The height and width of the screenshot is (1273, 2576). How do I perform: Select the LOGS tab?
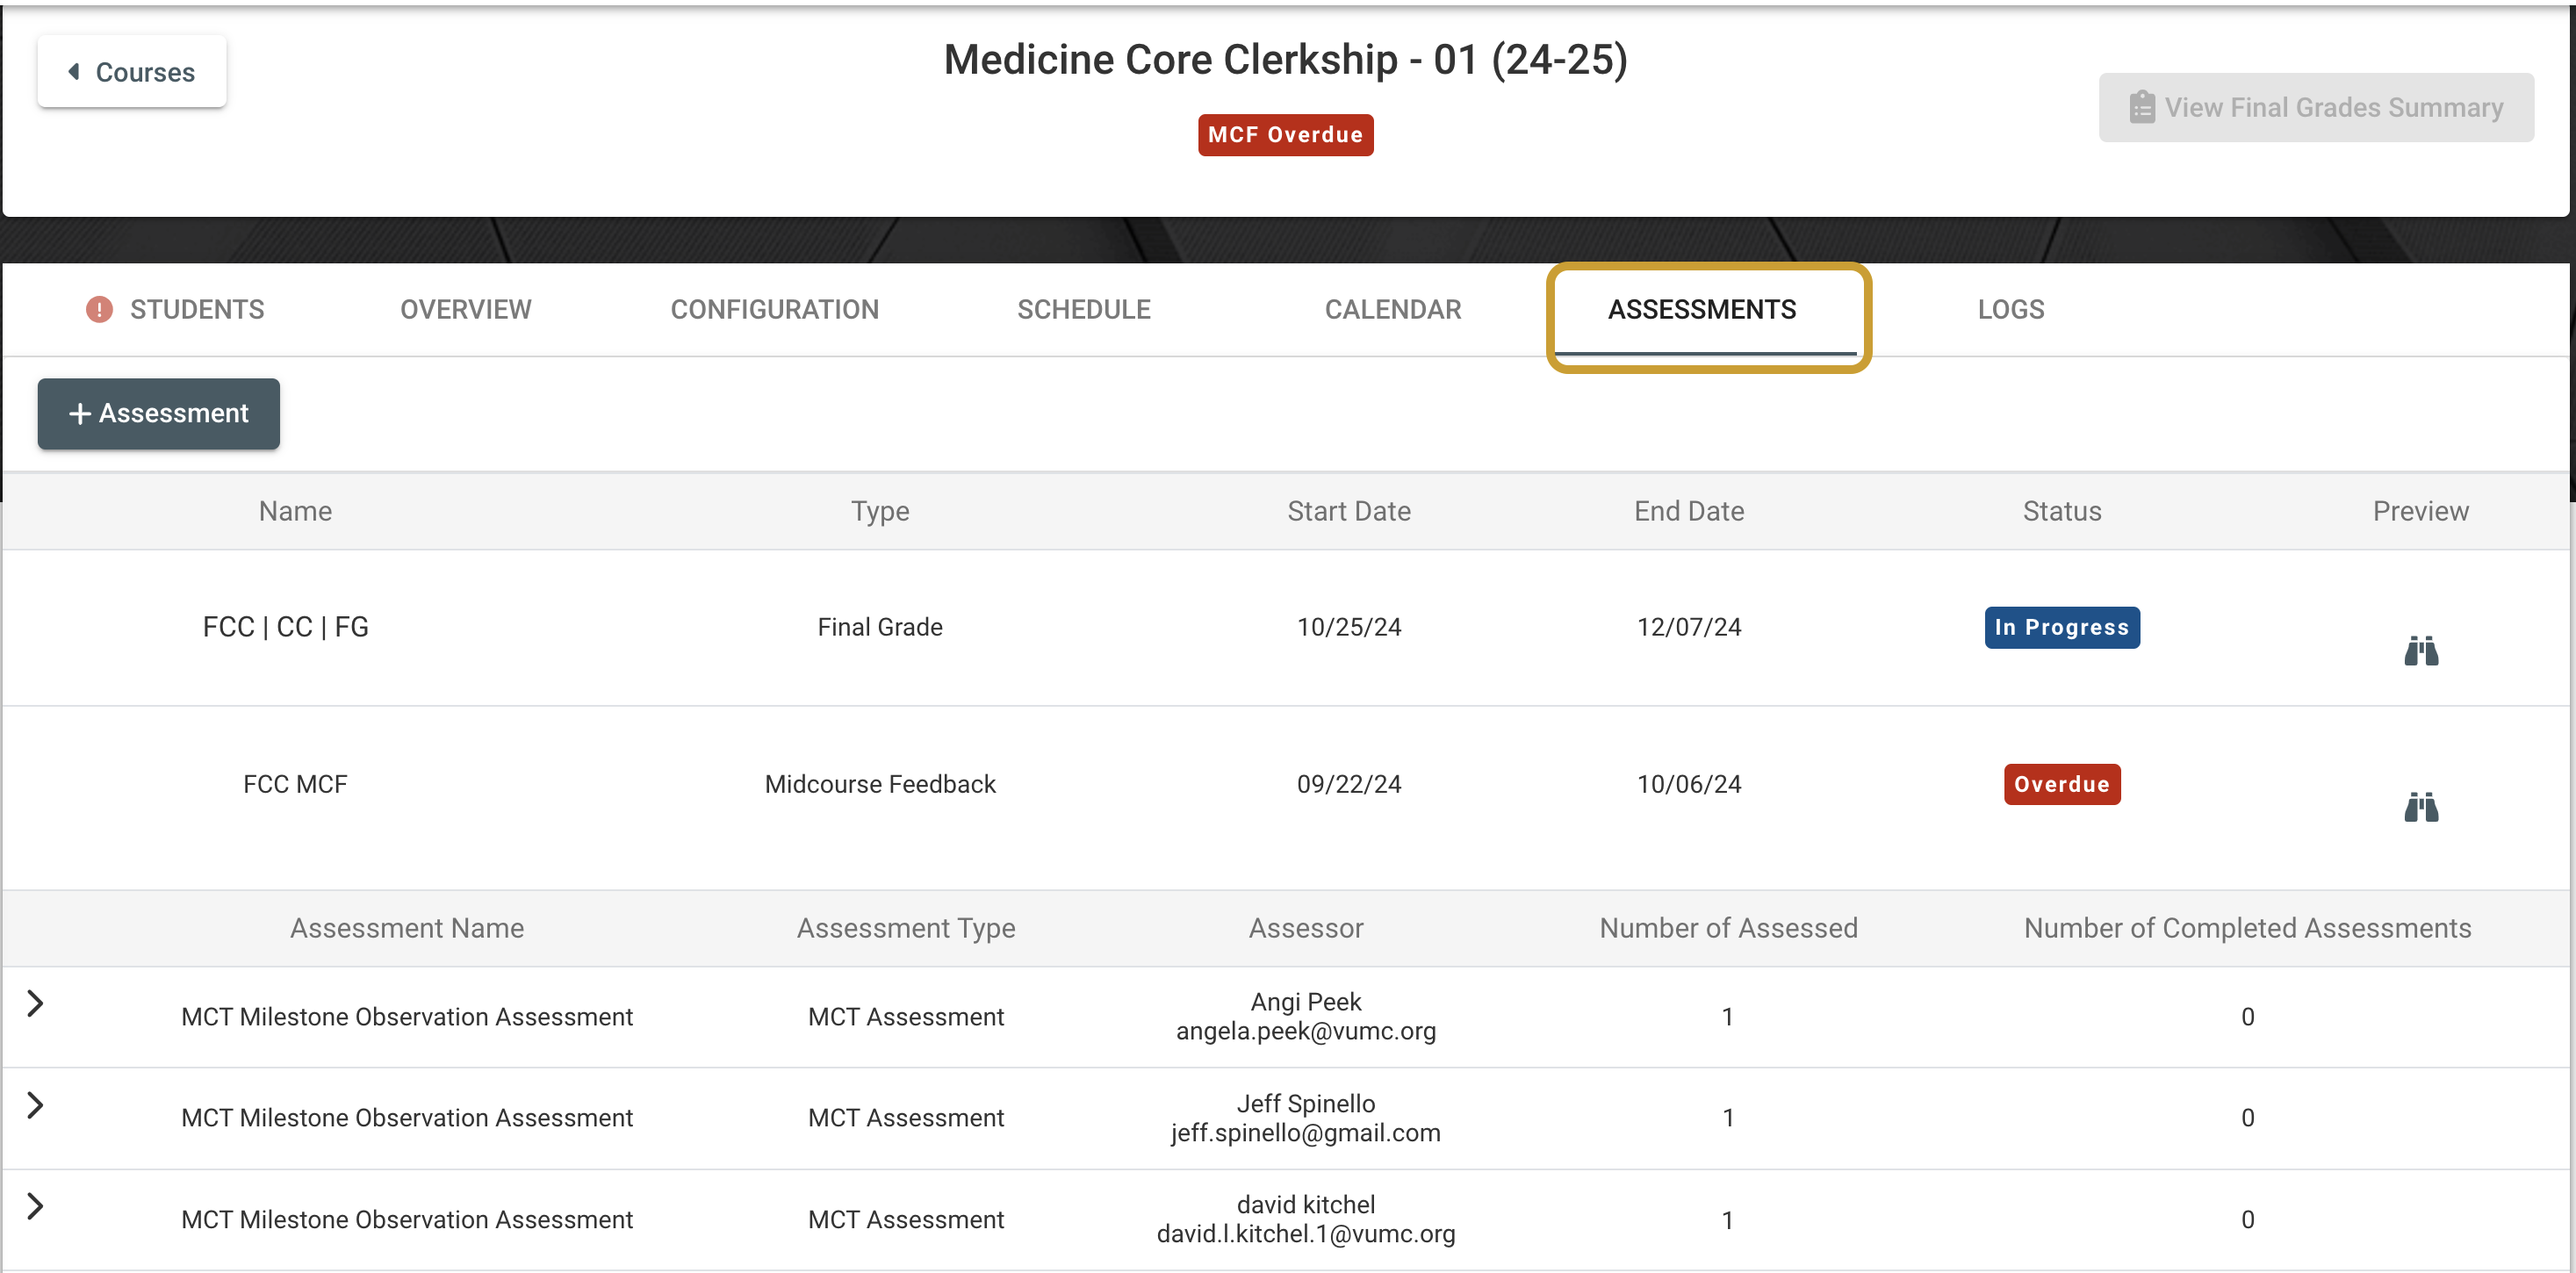[2011, 310]
